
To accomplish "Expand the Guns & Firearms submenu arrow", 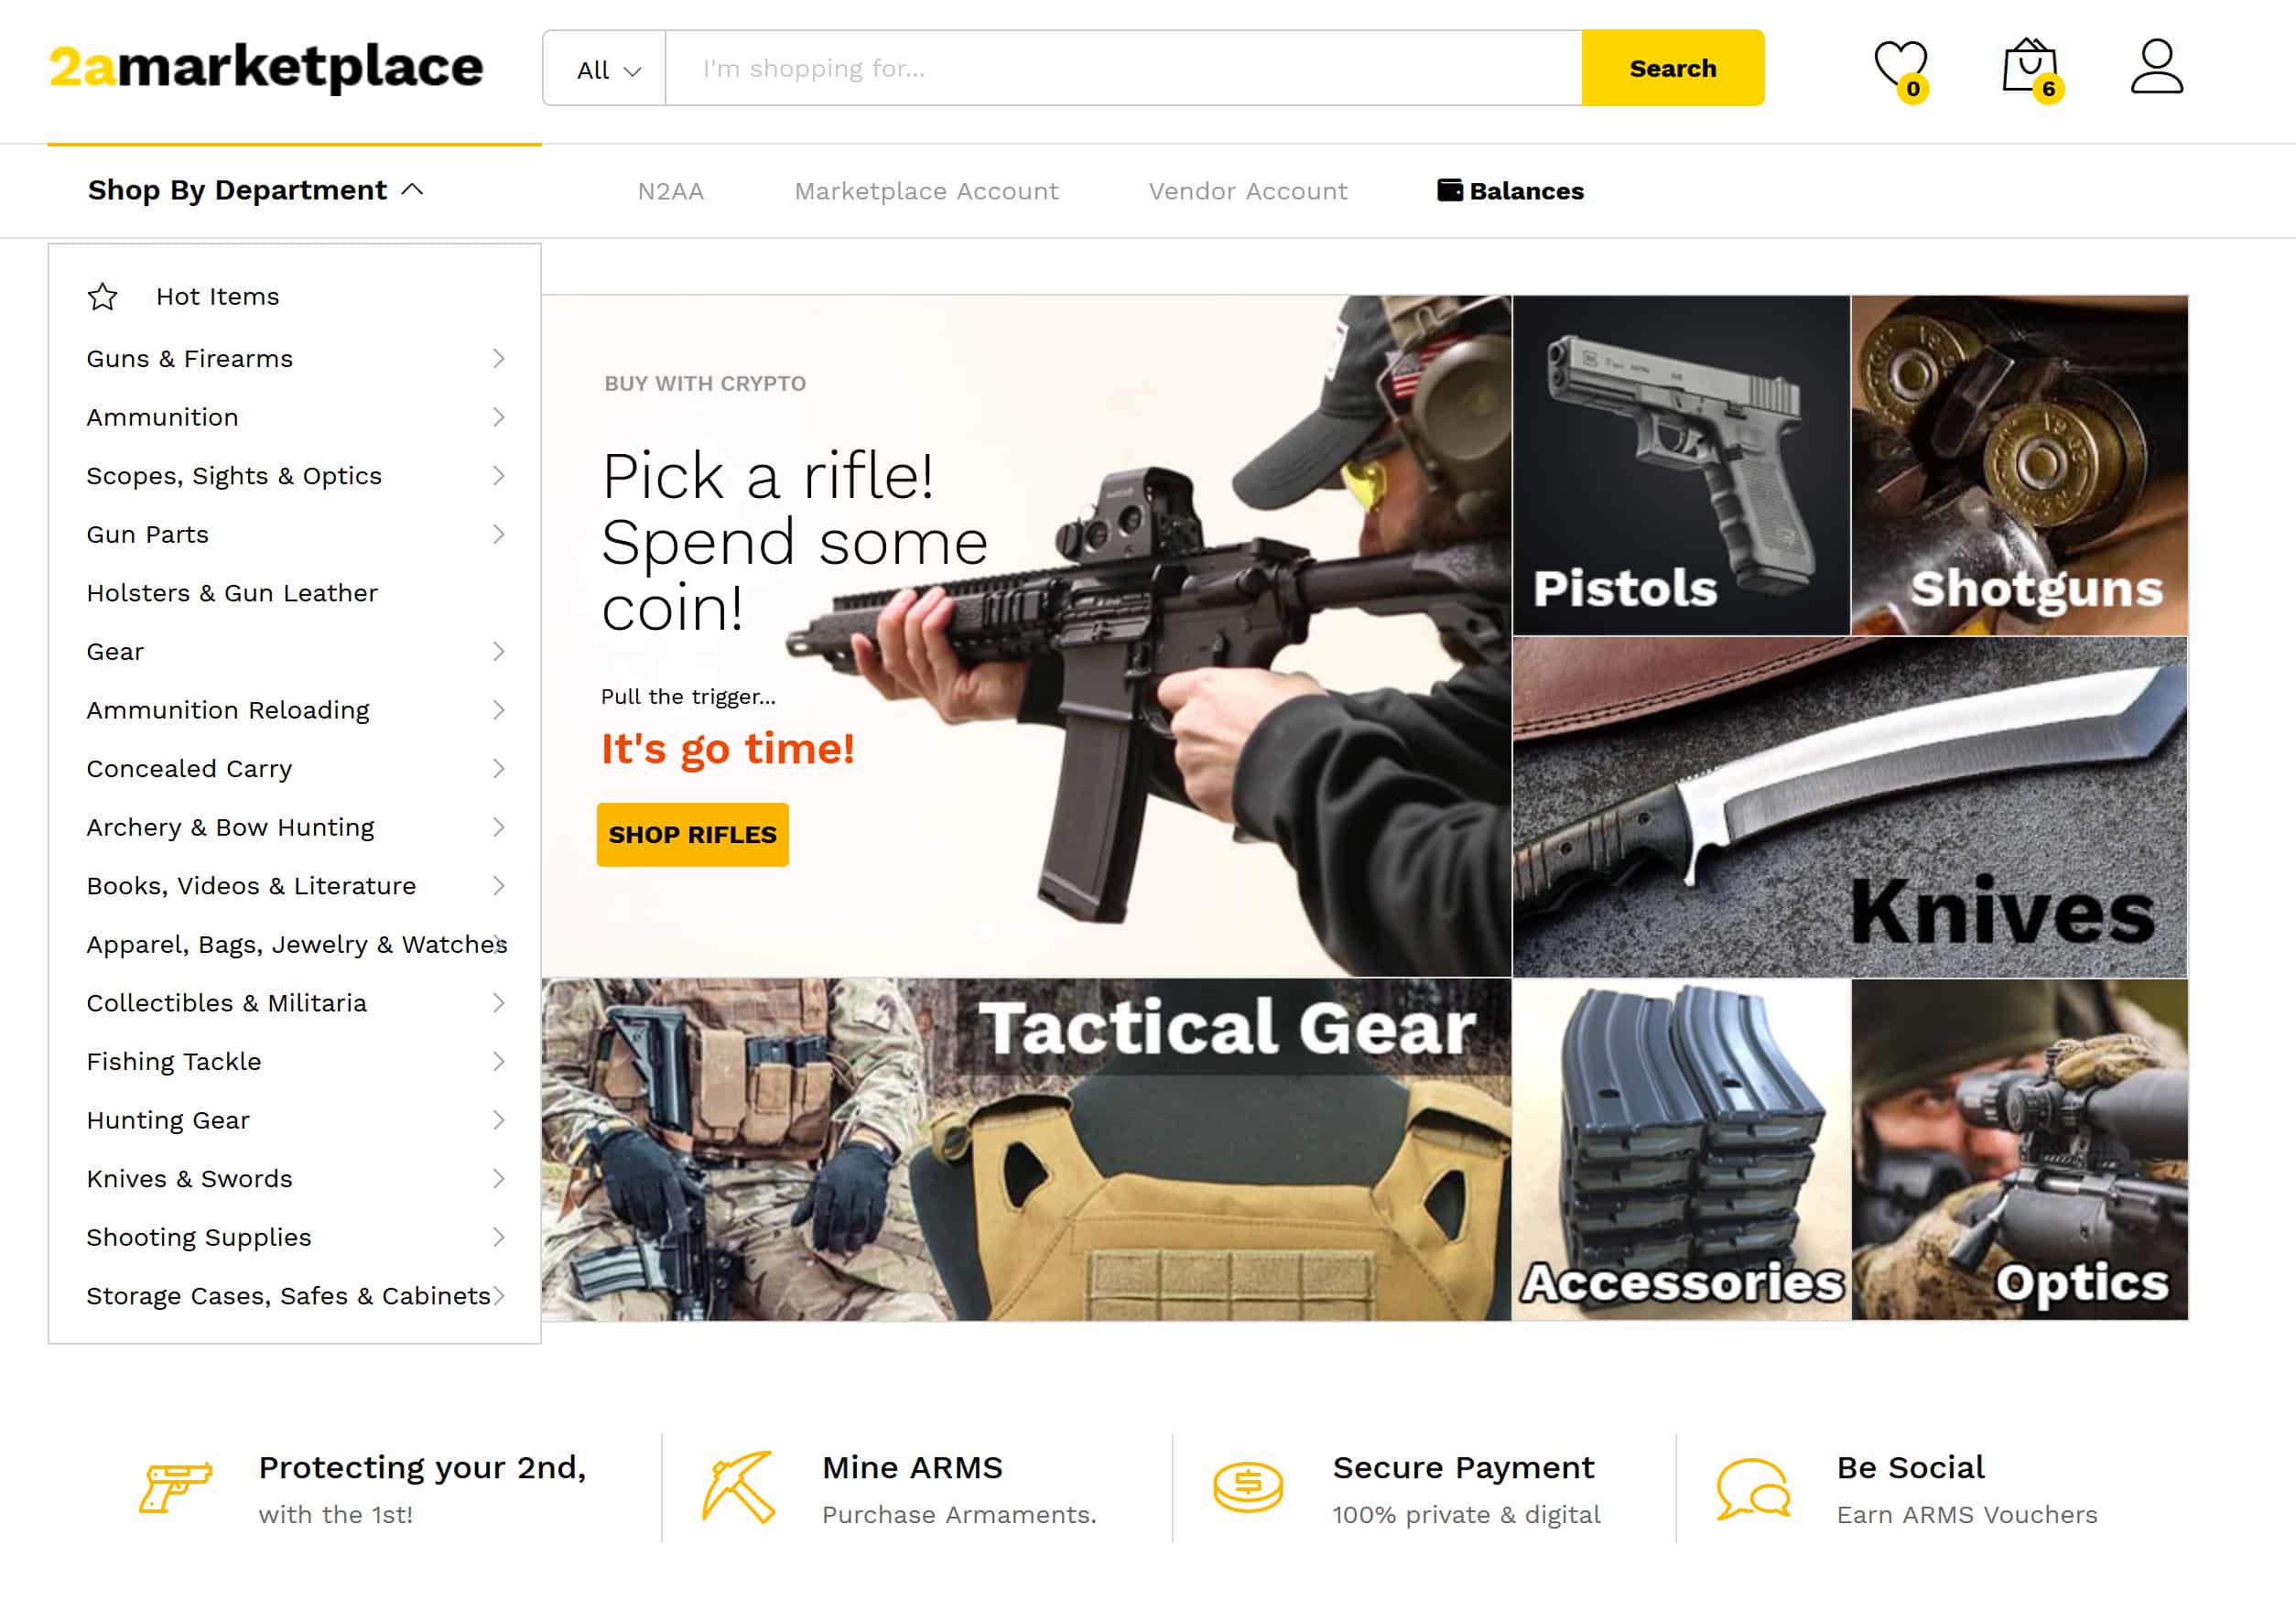I will click(499, 359).
